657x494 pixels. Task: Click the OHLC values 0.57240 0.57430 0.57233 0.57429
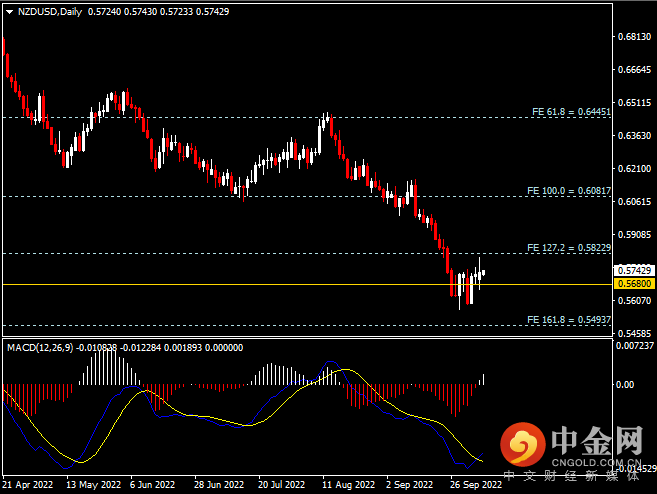tap(158, 12)
